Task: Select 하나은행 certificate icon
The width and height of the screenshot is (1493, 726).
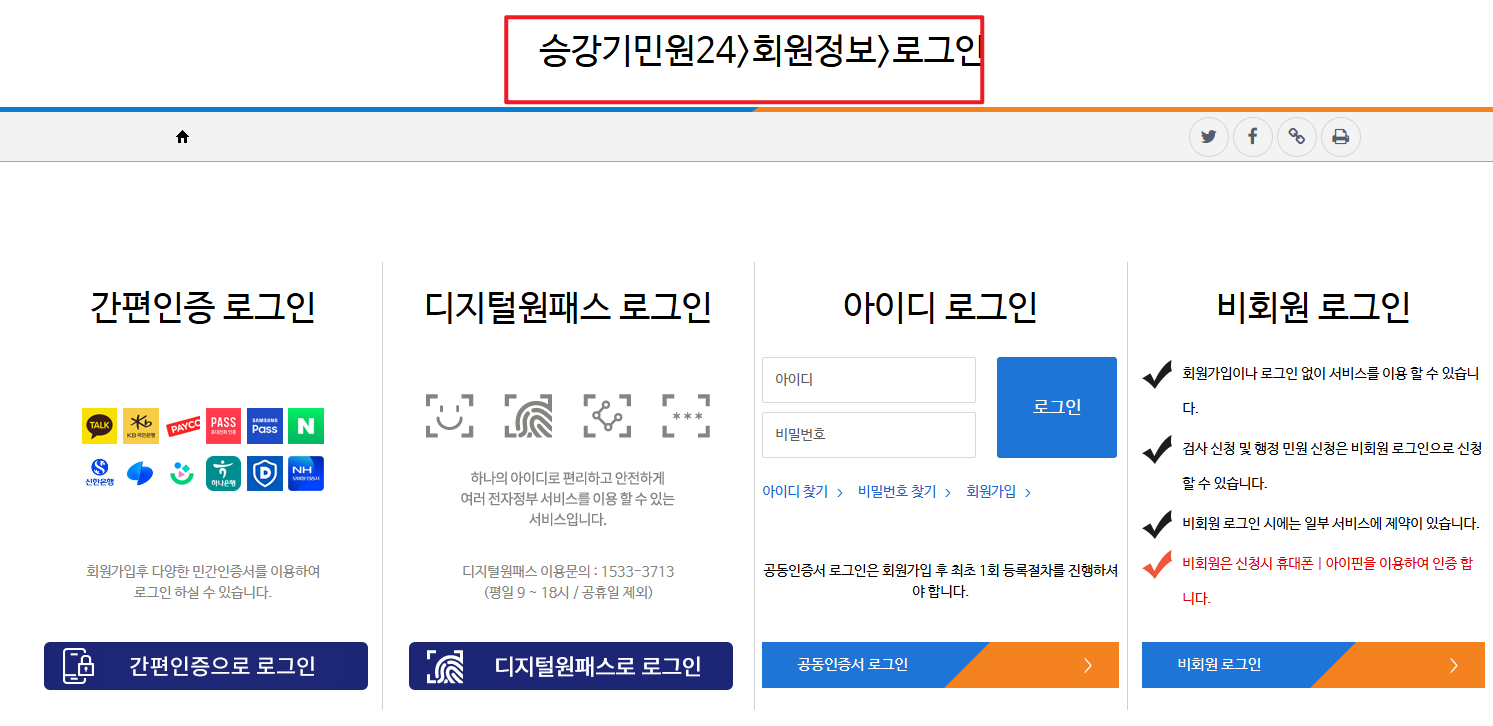Action: [223, 473]
